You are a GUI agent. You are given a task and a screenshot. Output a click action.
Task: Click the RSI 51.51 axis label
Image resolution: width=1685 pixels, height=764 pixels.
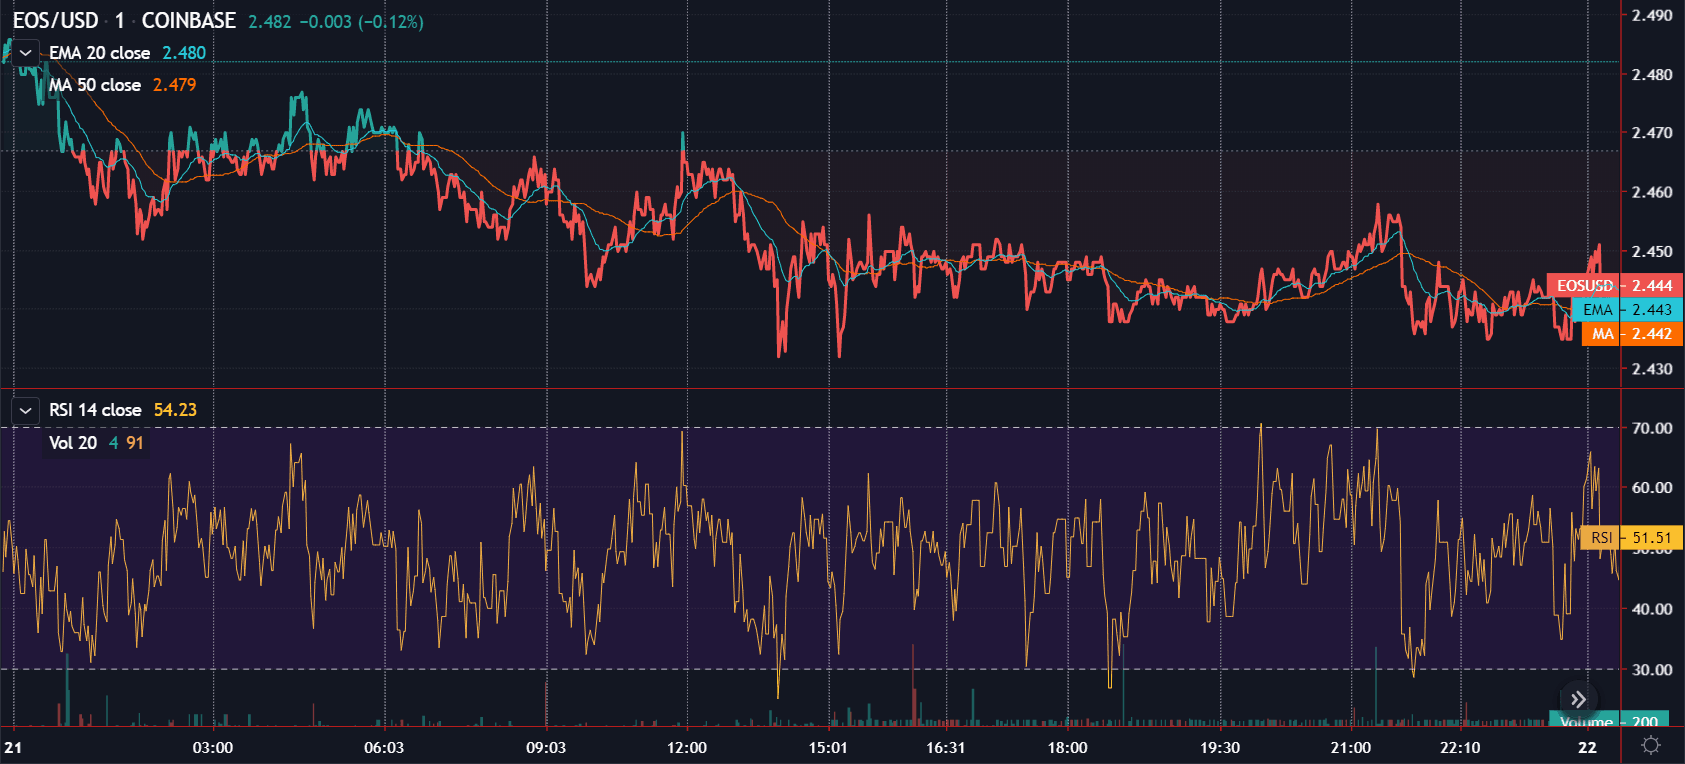pos(1631,538)
